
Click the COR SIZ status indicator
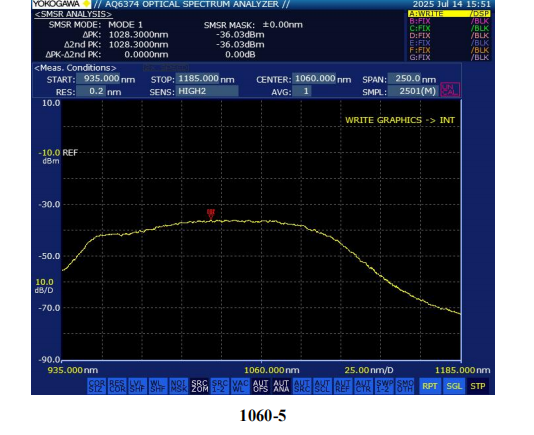coord(96,386)
